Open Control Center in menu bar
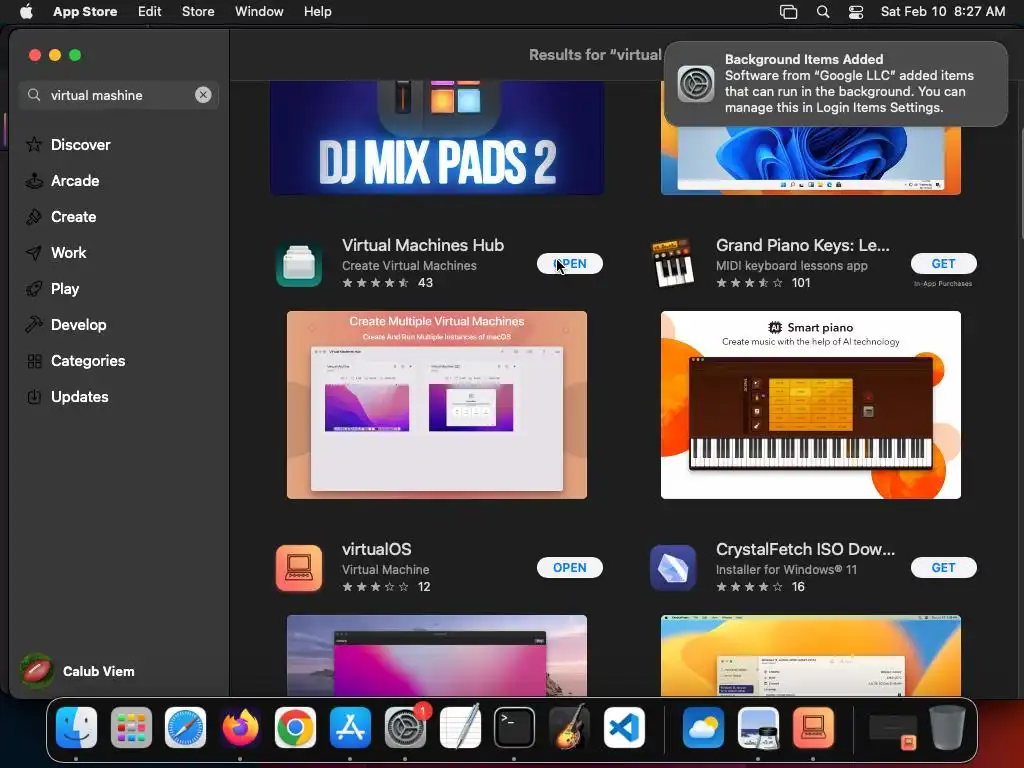 [856, 12]
